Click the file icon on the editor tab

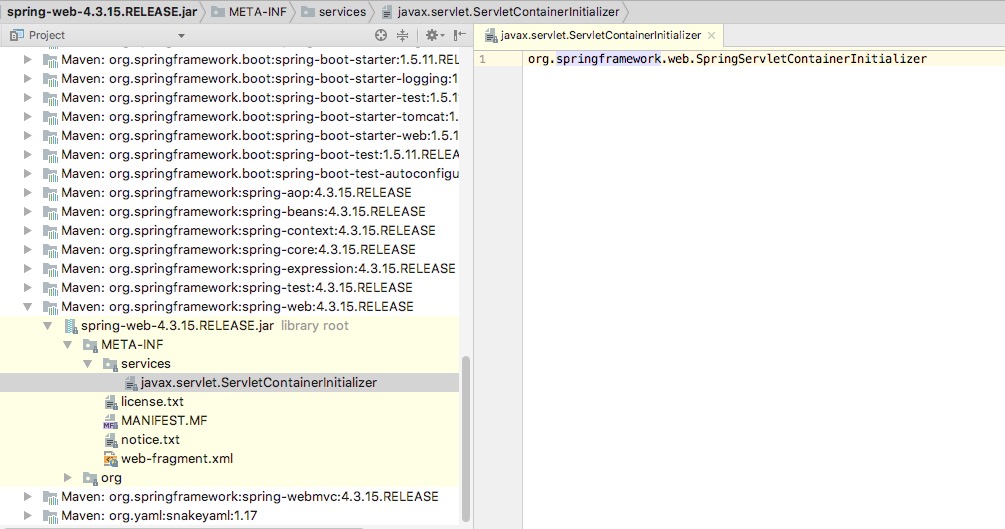pyautogui.click(x=491, y=36)
